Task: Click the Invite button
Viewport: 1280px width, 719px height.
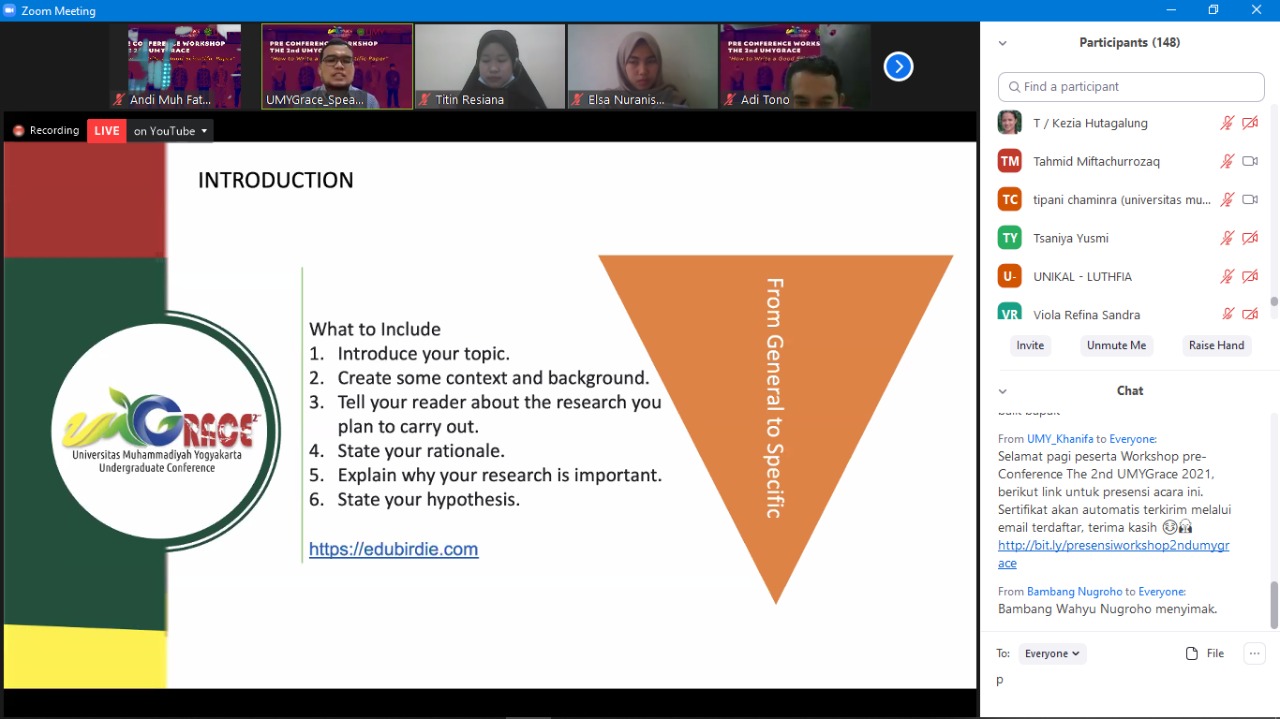Action: pyautogui.click(x=1030, y=346)
